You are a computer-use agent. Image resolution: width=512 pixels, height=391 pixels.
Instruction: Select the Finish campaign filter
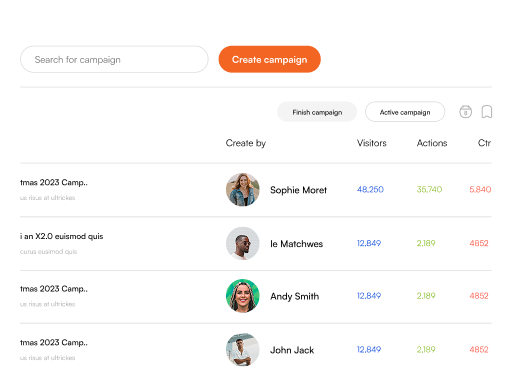317,112
